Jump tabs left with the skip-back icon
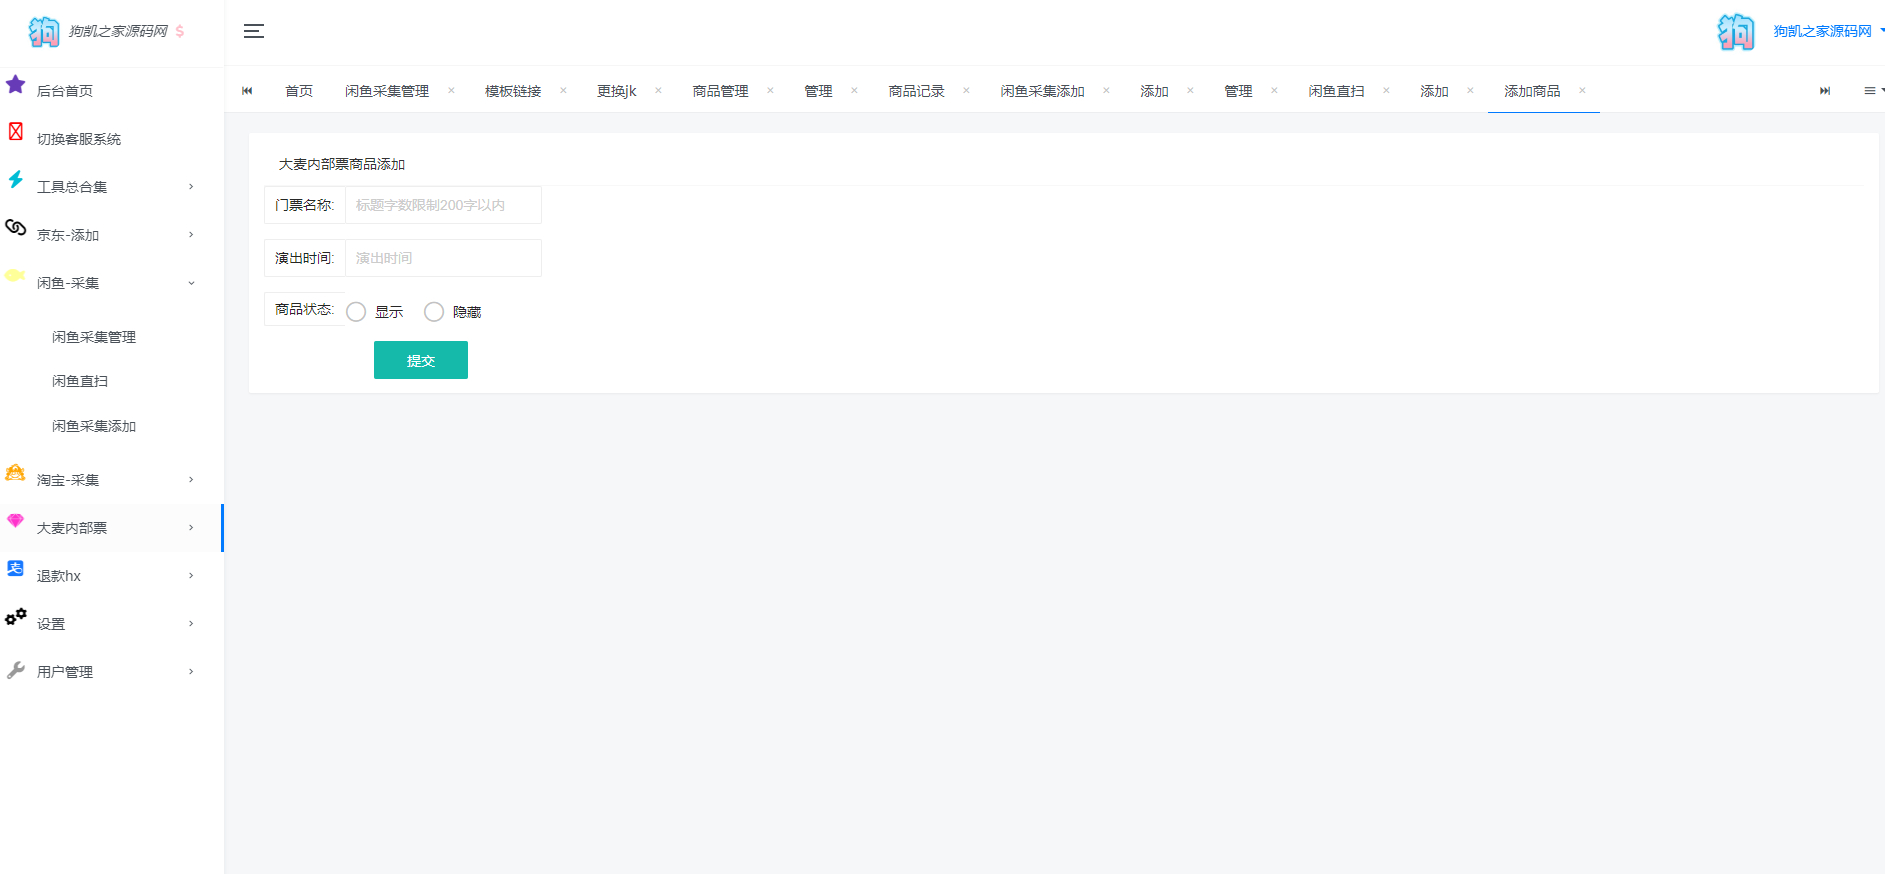The width and height of the screenshot is (1885, 874). (x=247, y=91)
